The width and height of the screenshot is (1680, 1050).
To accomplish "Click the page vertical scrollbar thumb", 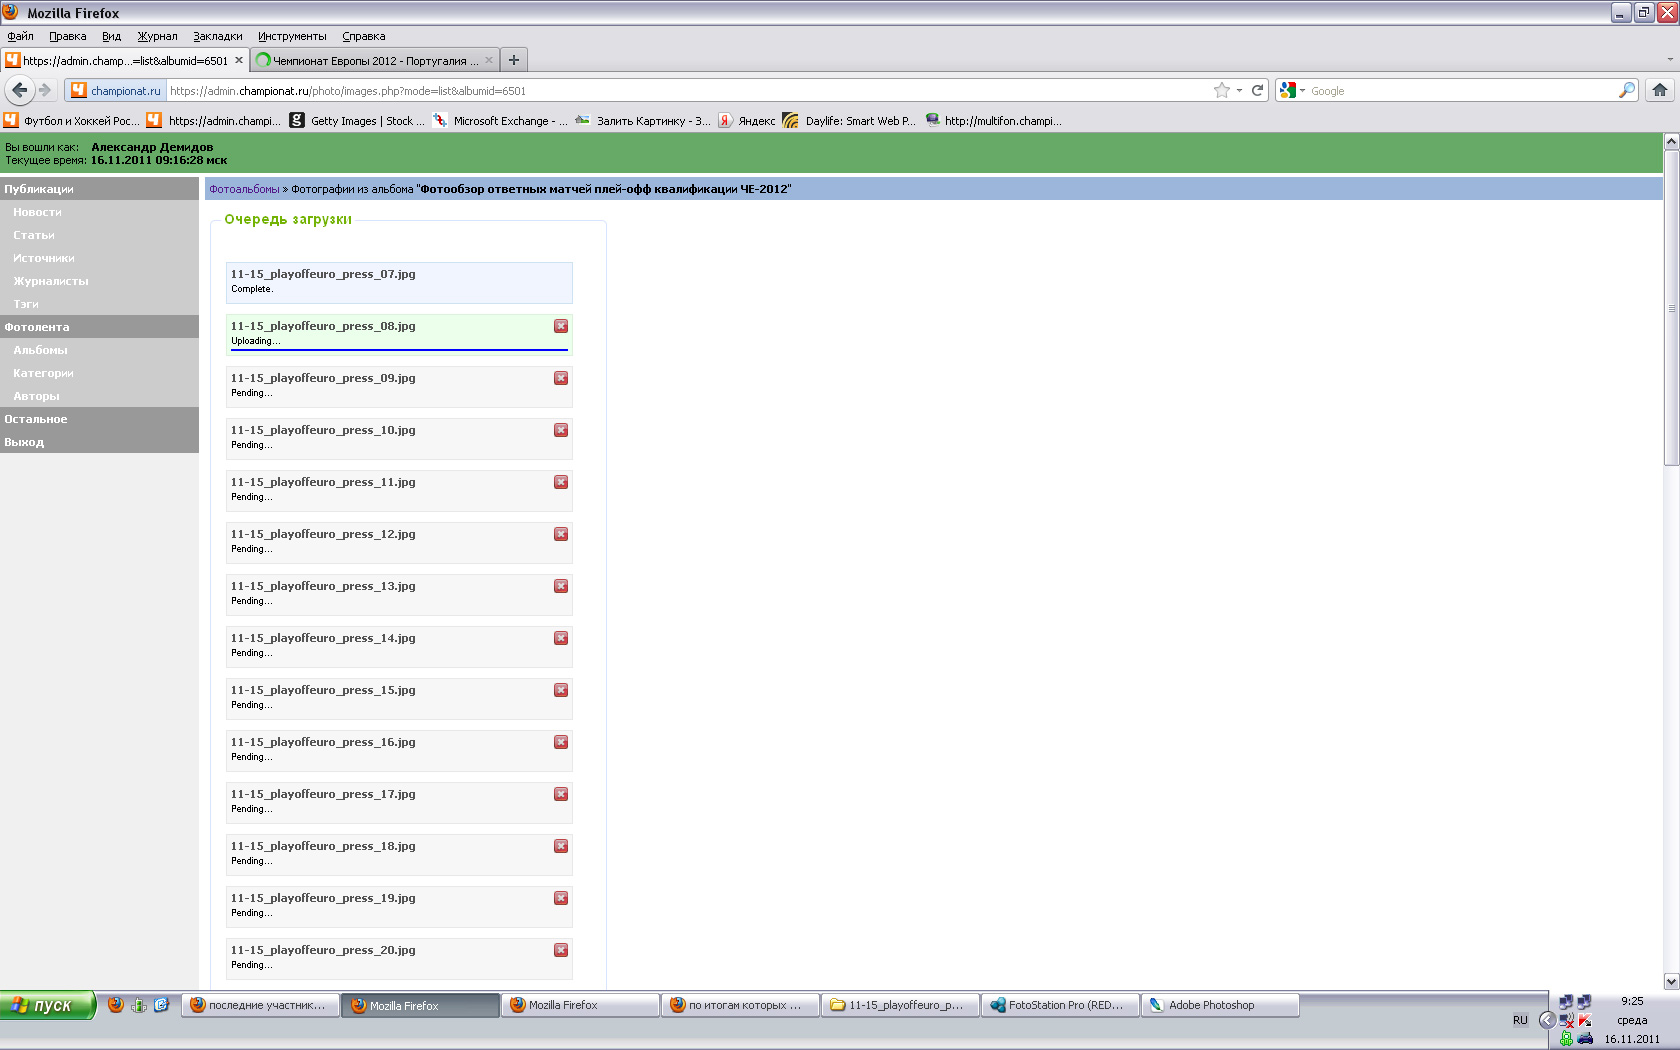I will click(1671, 308).
